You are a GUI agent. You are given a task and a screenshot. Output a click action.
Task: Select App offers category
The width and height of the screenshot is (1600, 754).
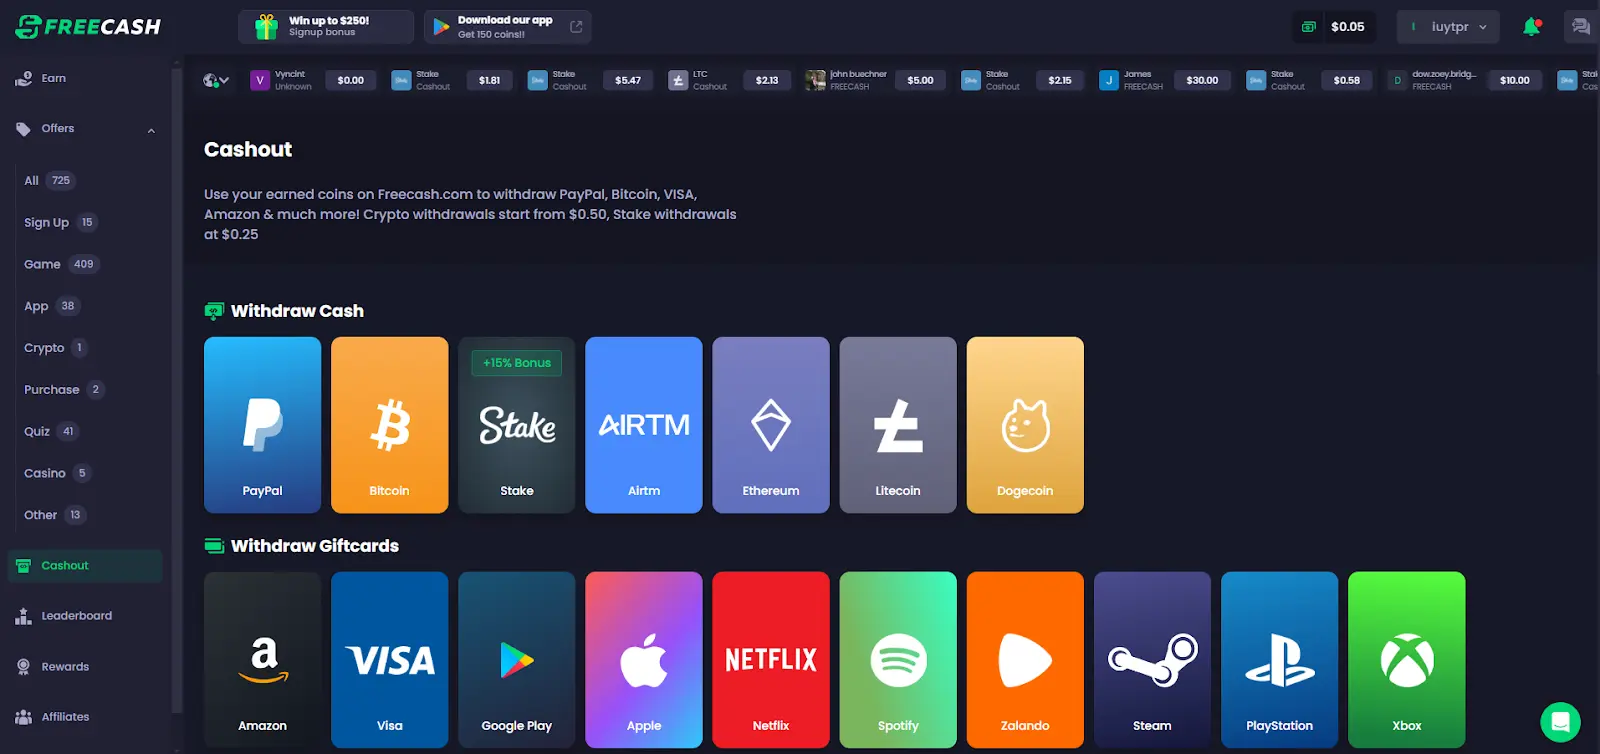[51, 306]
